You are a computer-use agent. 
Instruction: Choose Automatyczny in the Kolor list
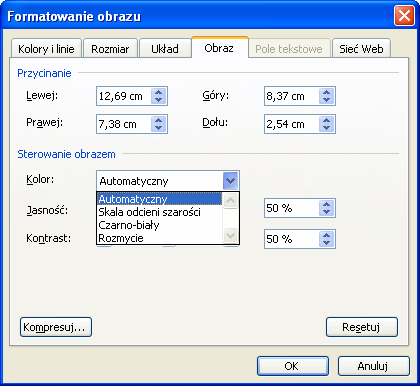coord(160,199)
